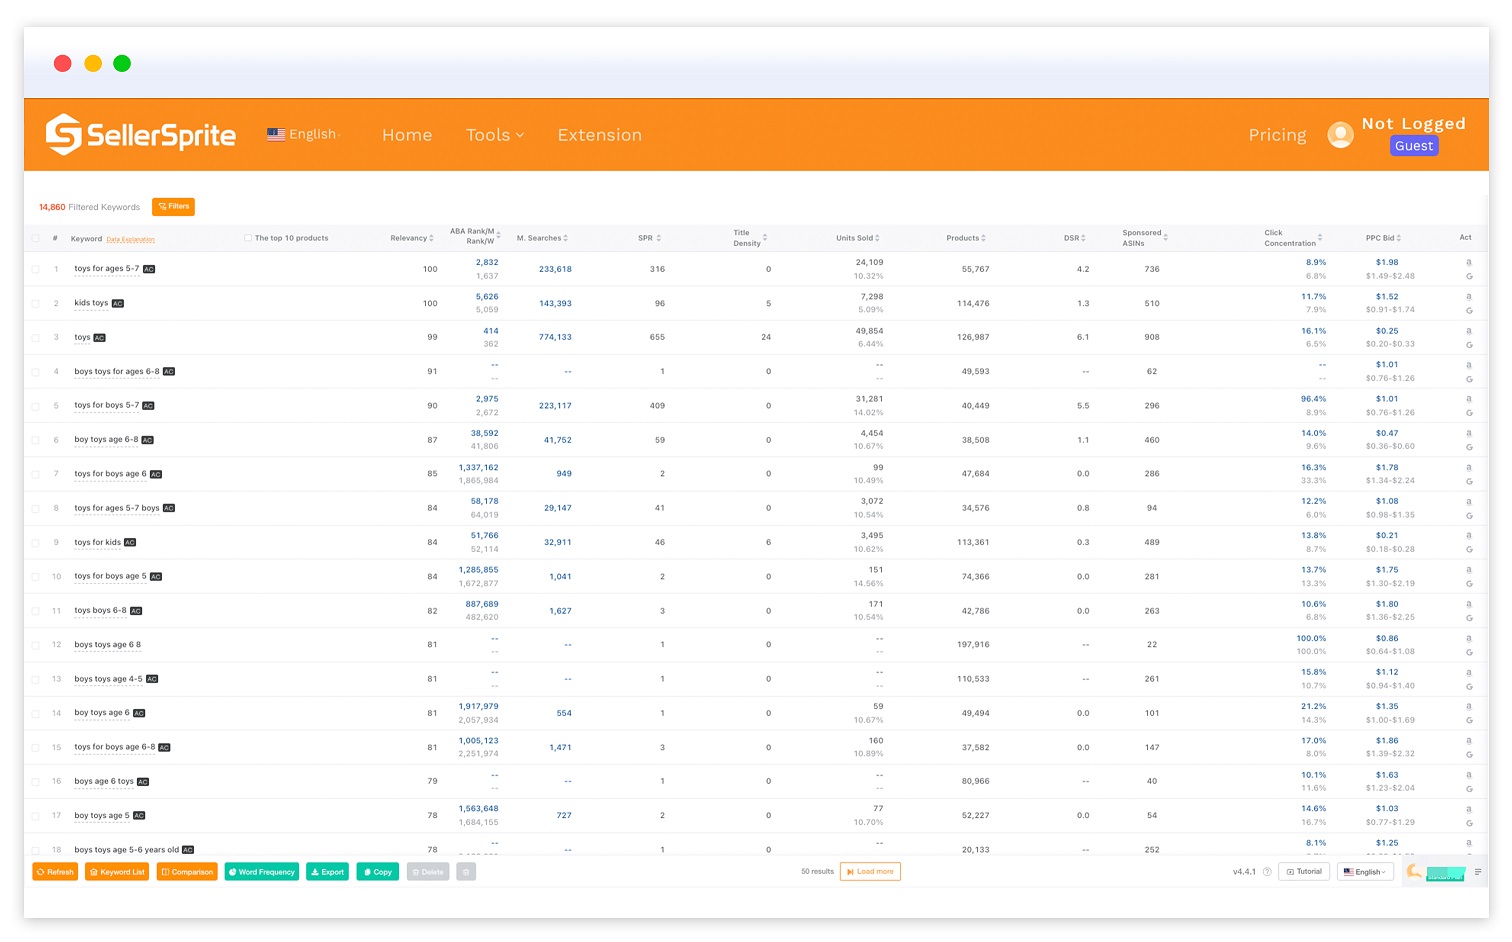Check the row for 'toys for ages 5-7'
Screen dimensions: 1512x942
coord(35,269)
